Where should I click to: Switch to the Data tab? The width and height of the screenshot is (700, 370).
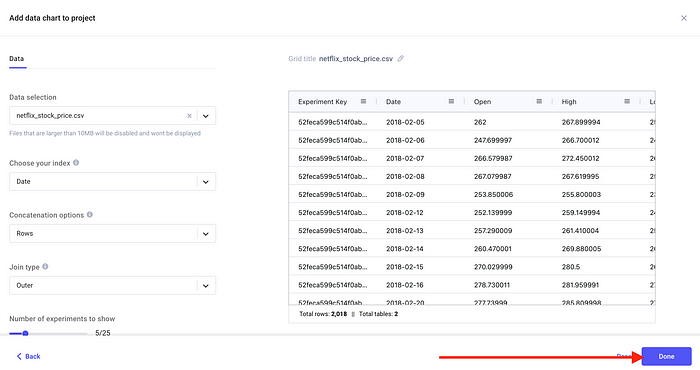point(17,58)
